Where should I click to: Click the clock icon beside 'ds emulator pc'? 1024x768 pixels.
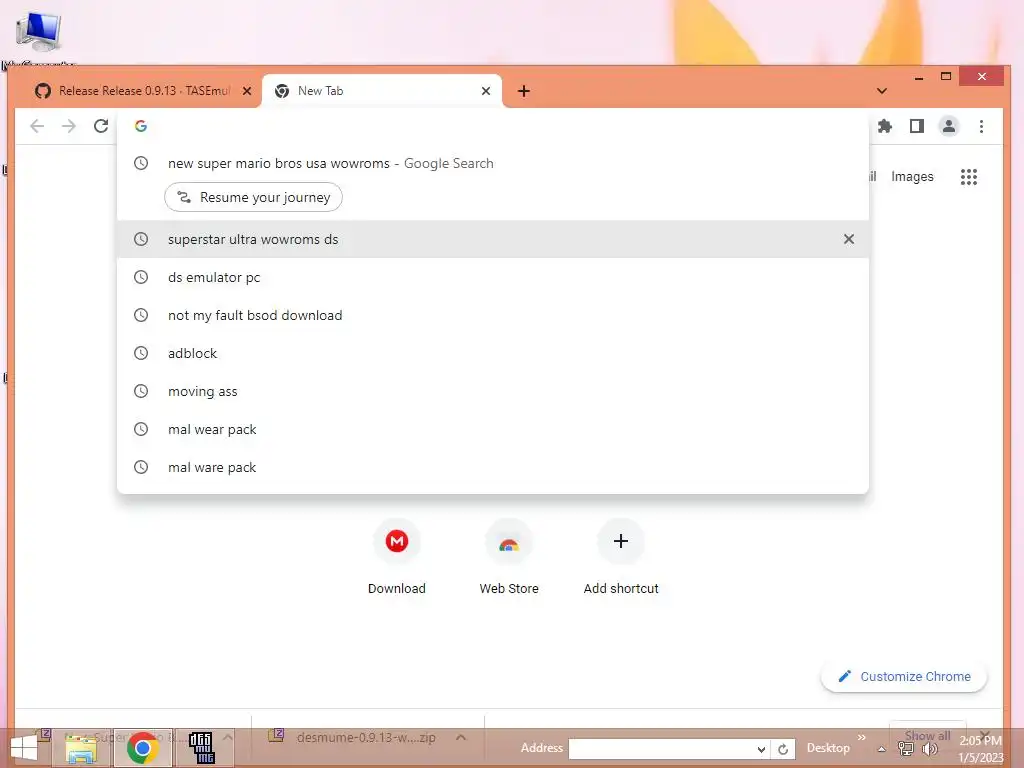click(141, 277)
